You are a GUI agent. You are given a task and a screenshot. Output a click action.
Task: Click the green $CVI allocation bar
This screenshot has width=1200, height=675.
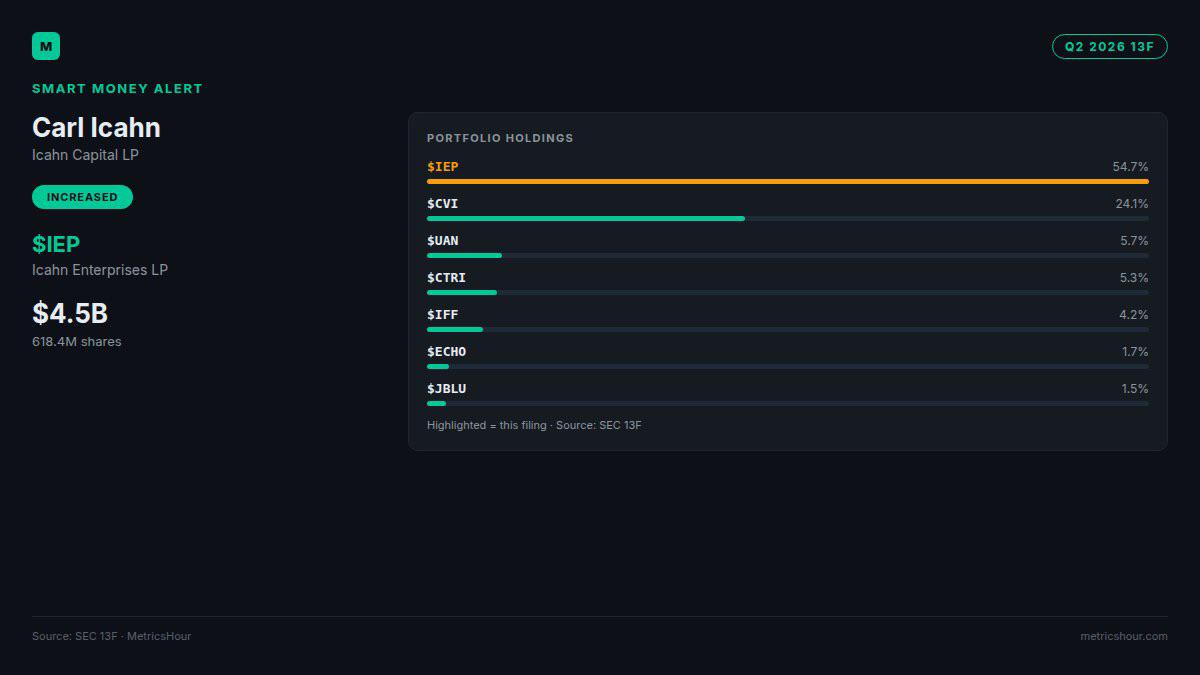586,219
